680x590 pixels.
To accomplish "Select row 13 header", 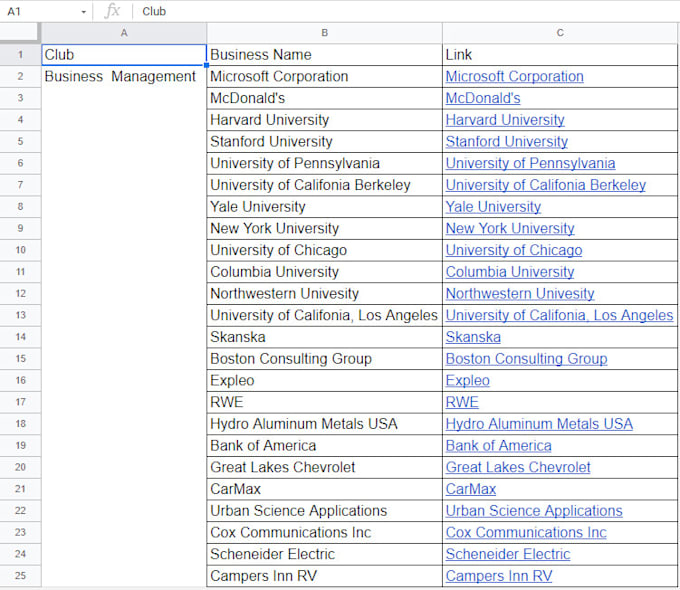I will pos(20,315).
